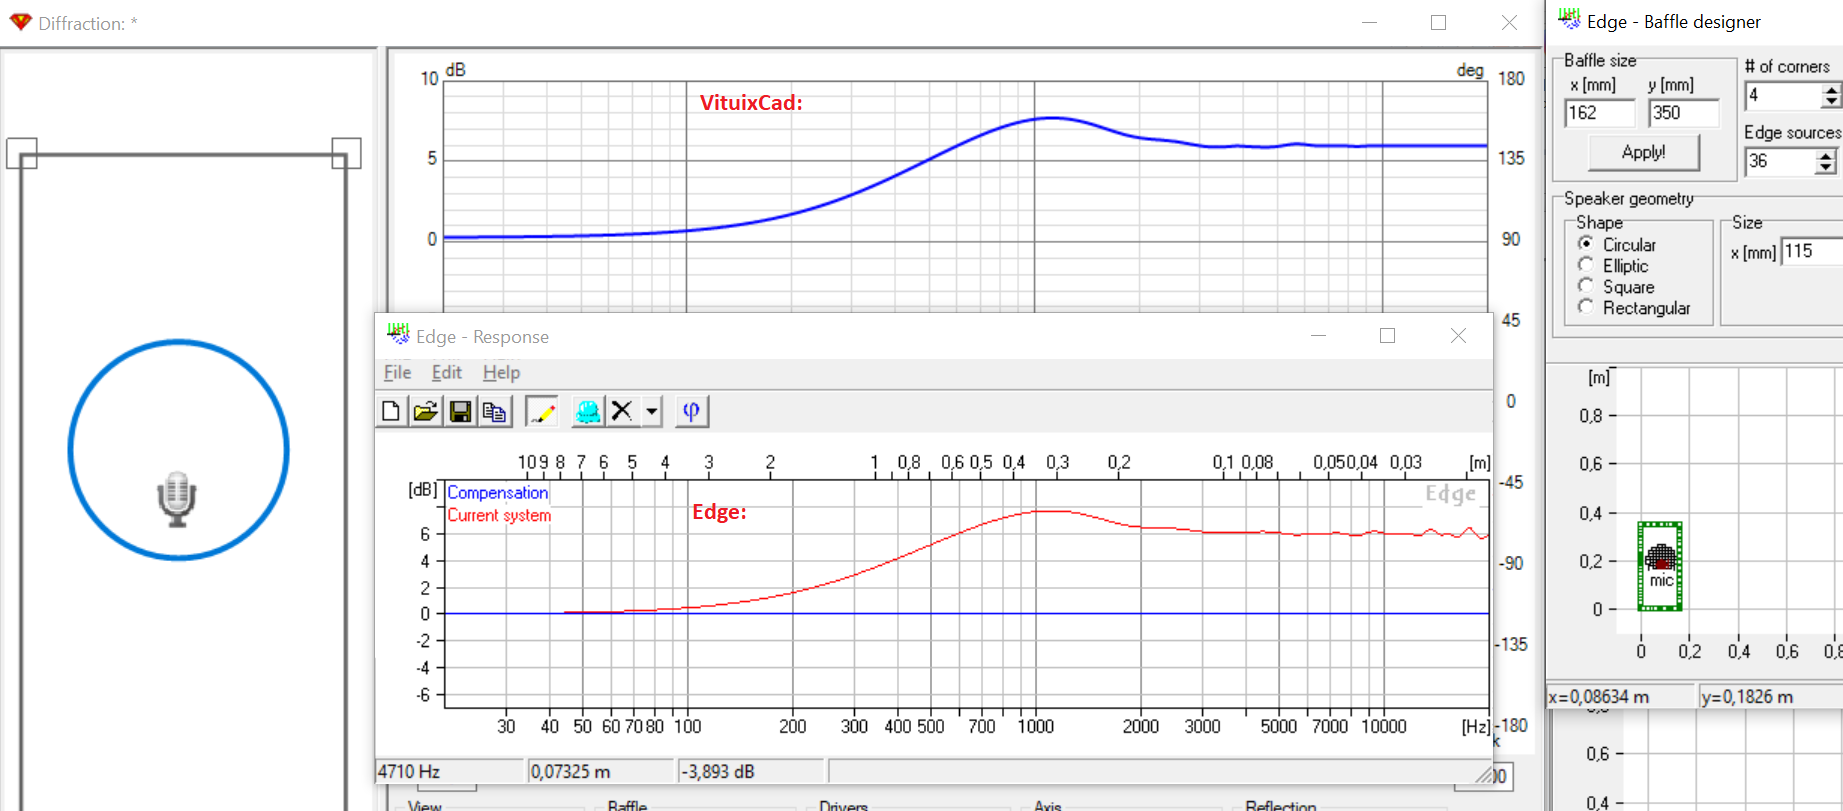Click the Diffraction window app icon
The height and width of the screenshot is (811, 1843).
pyautogui.click(x=20, y=22)
